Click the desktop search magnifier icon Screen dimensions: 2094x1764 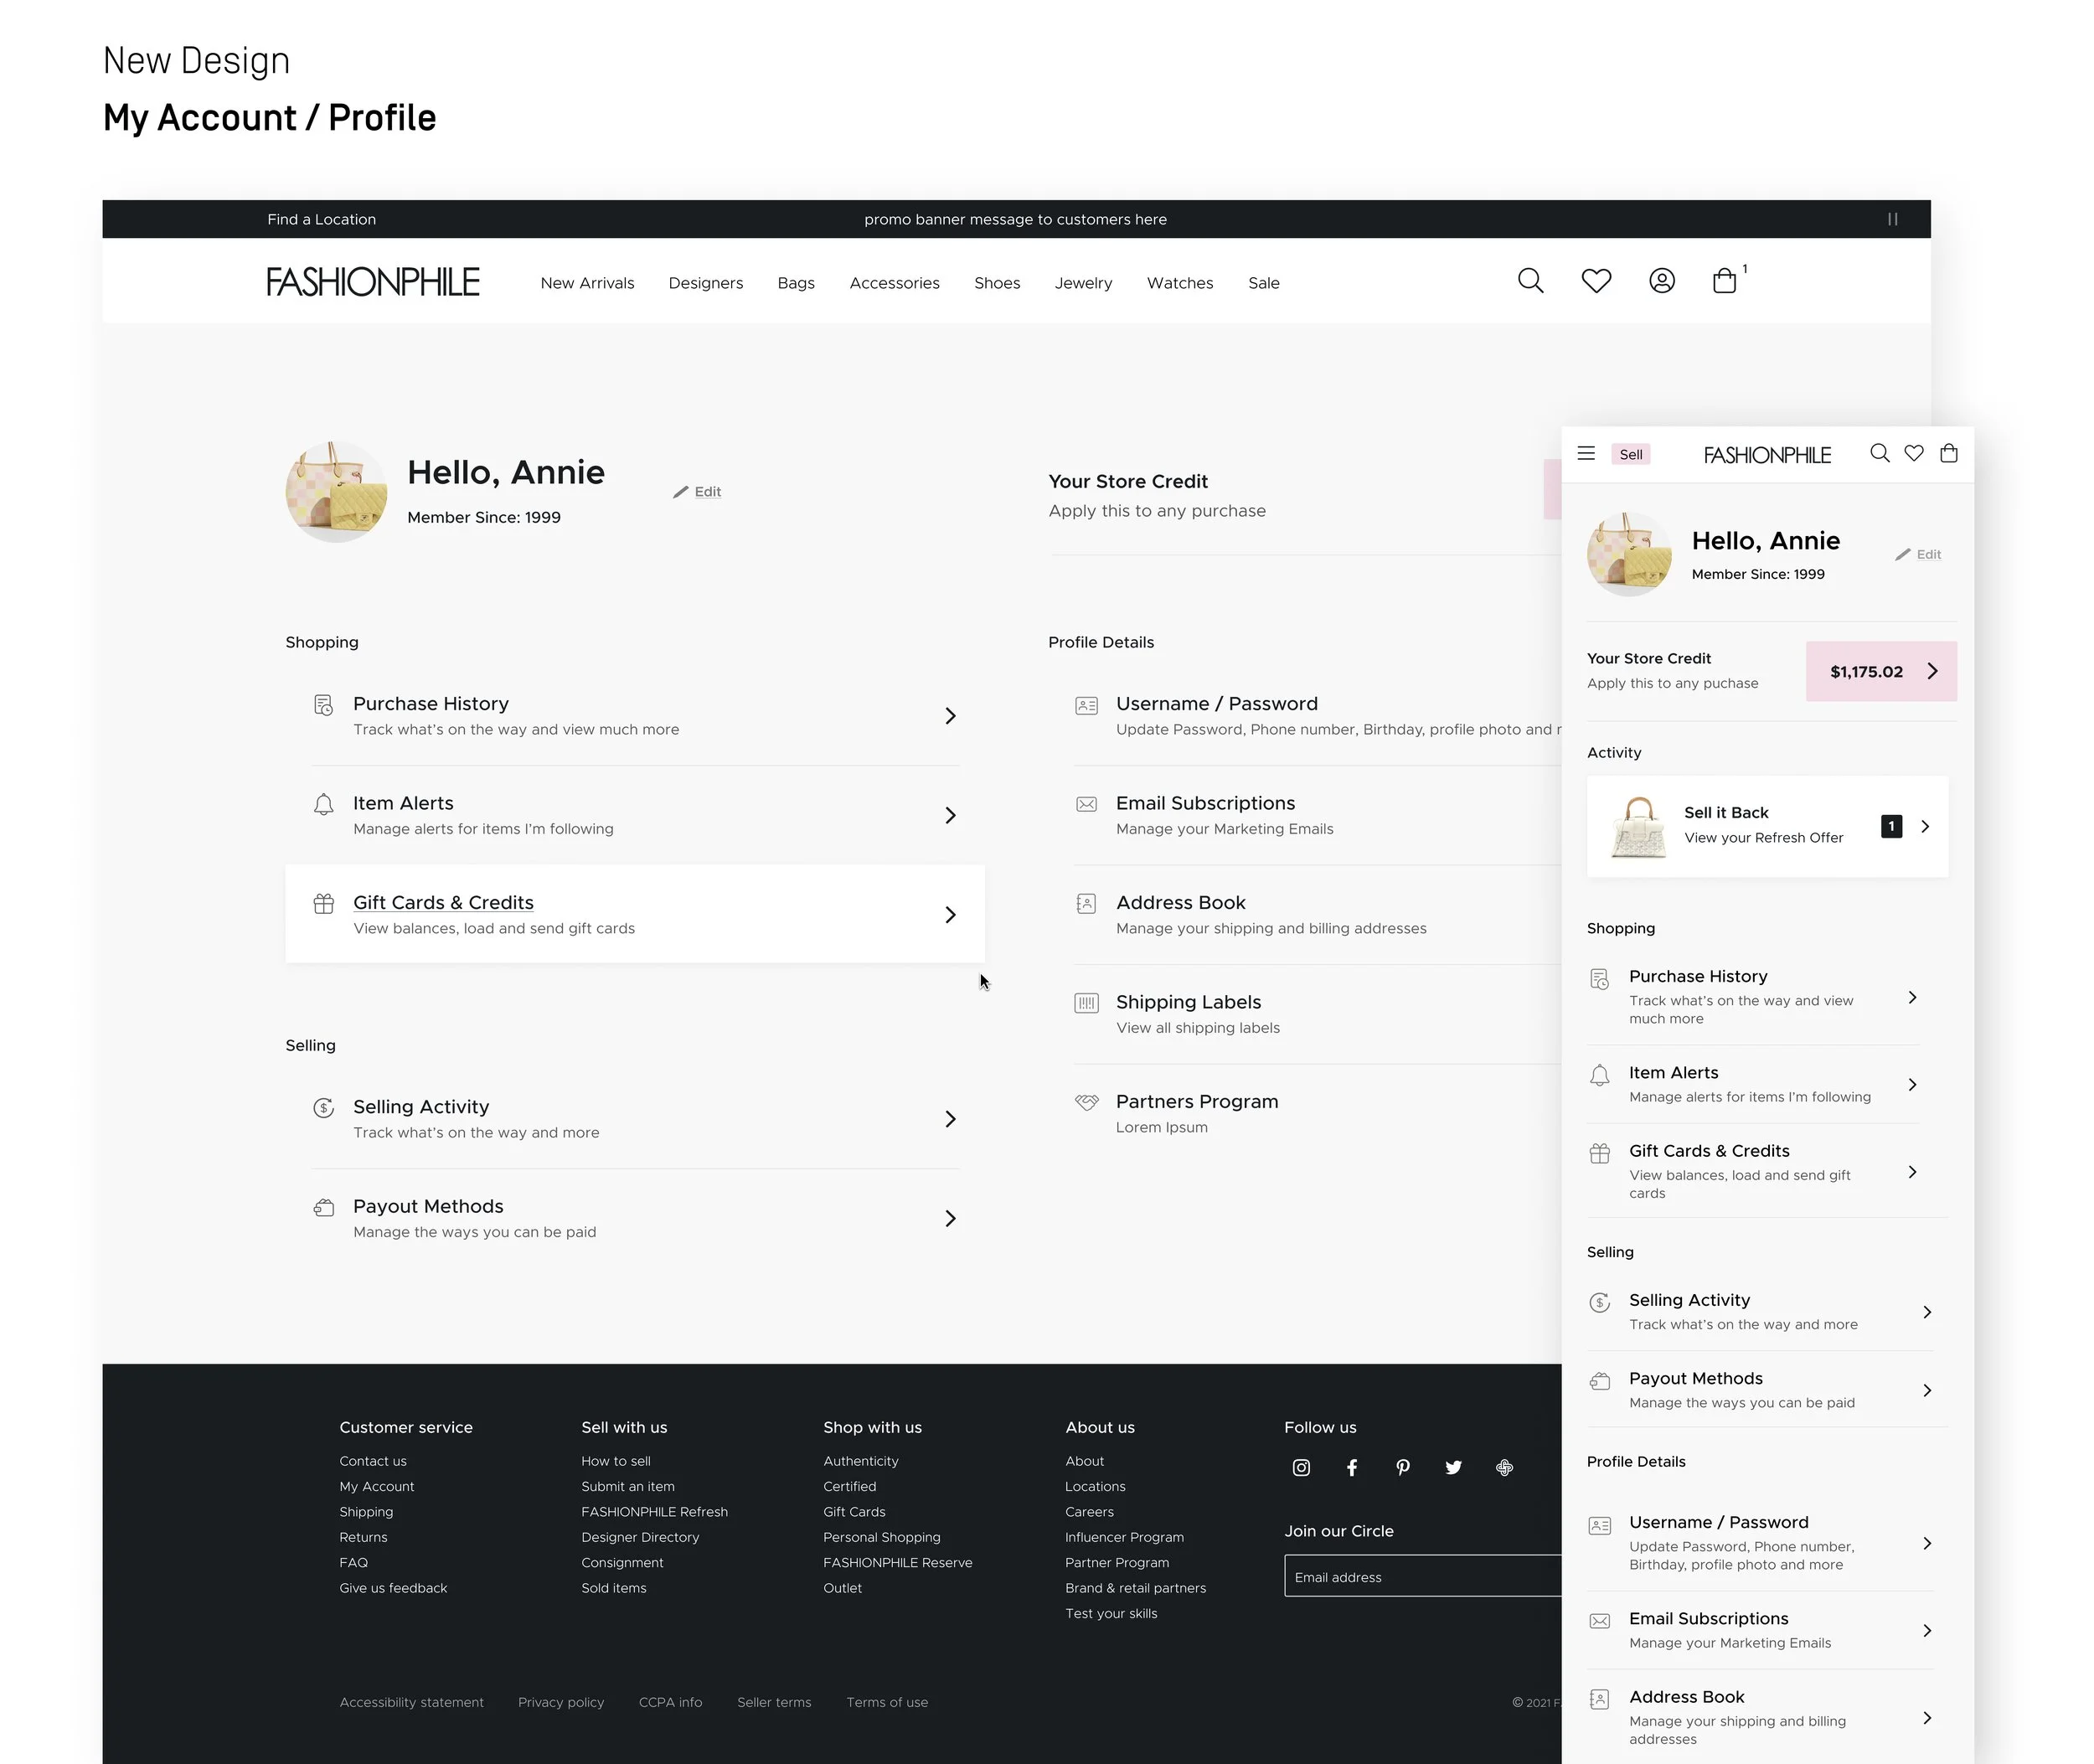tap(1530, 281)
